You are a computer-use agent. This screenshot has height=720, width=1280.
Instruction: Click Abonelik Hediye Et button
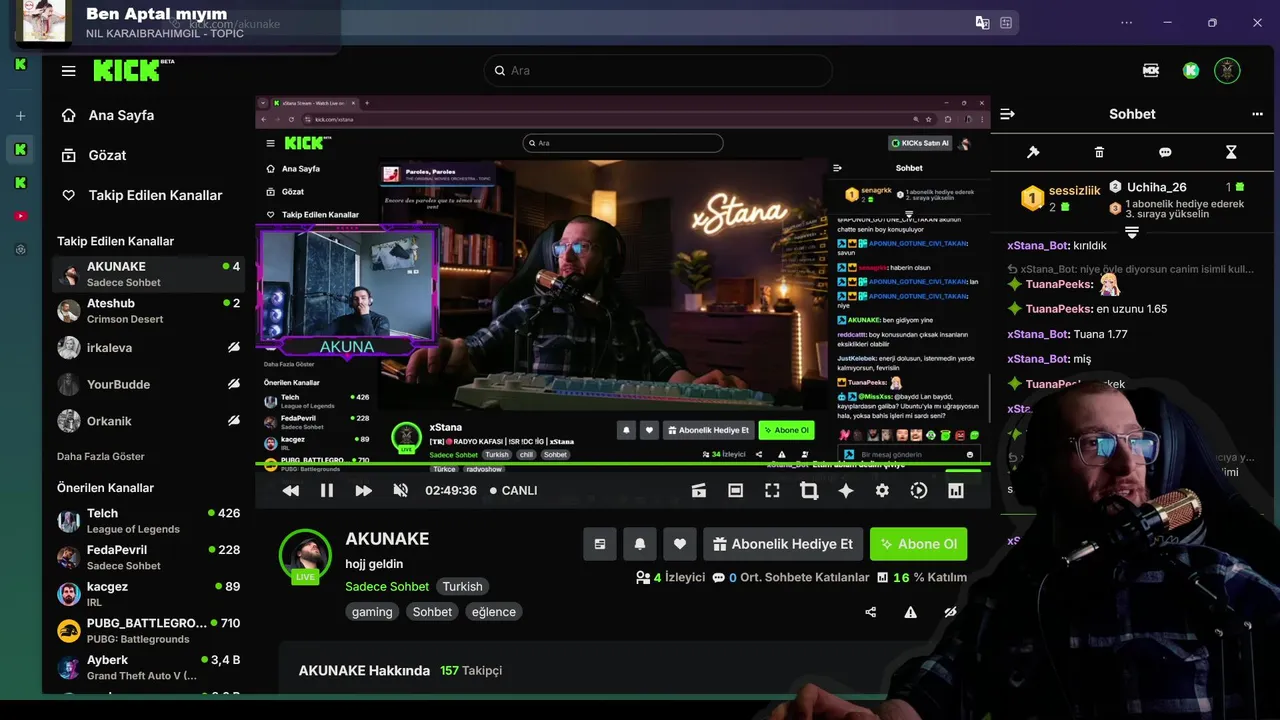point(783,544)
